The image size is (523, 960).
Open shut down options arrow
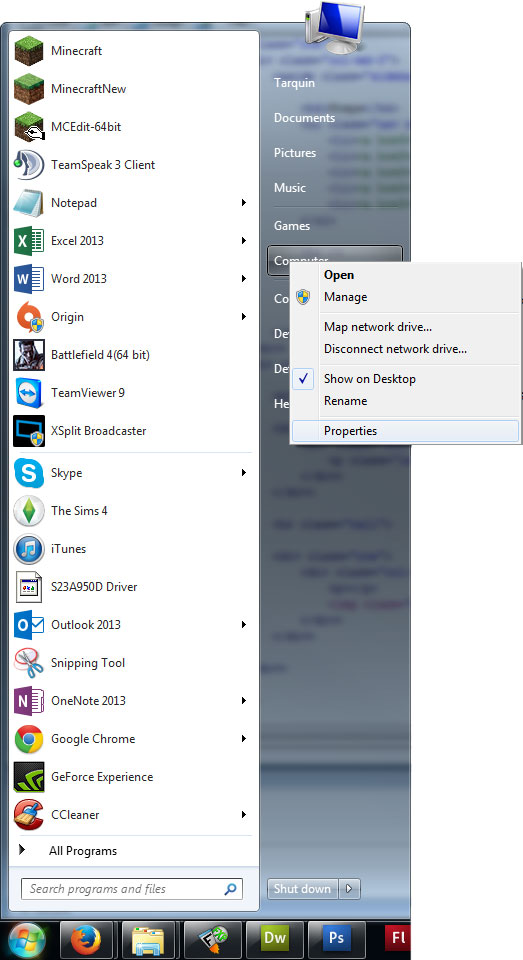[x=349, y=888]
